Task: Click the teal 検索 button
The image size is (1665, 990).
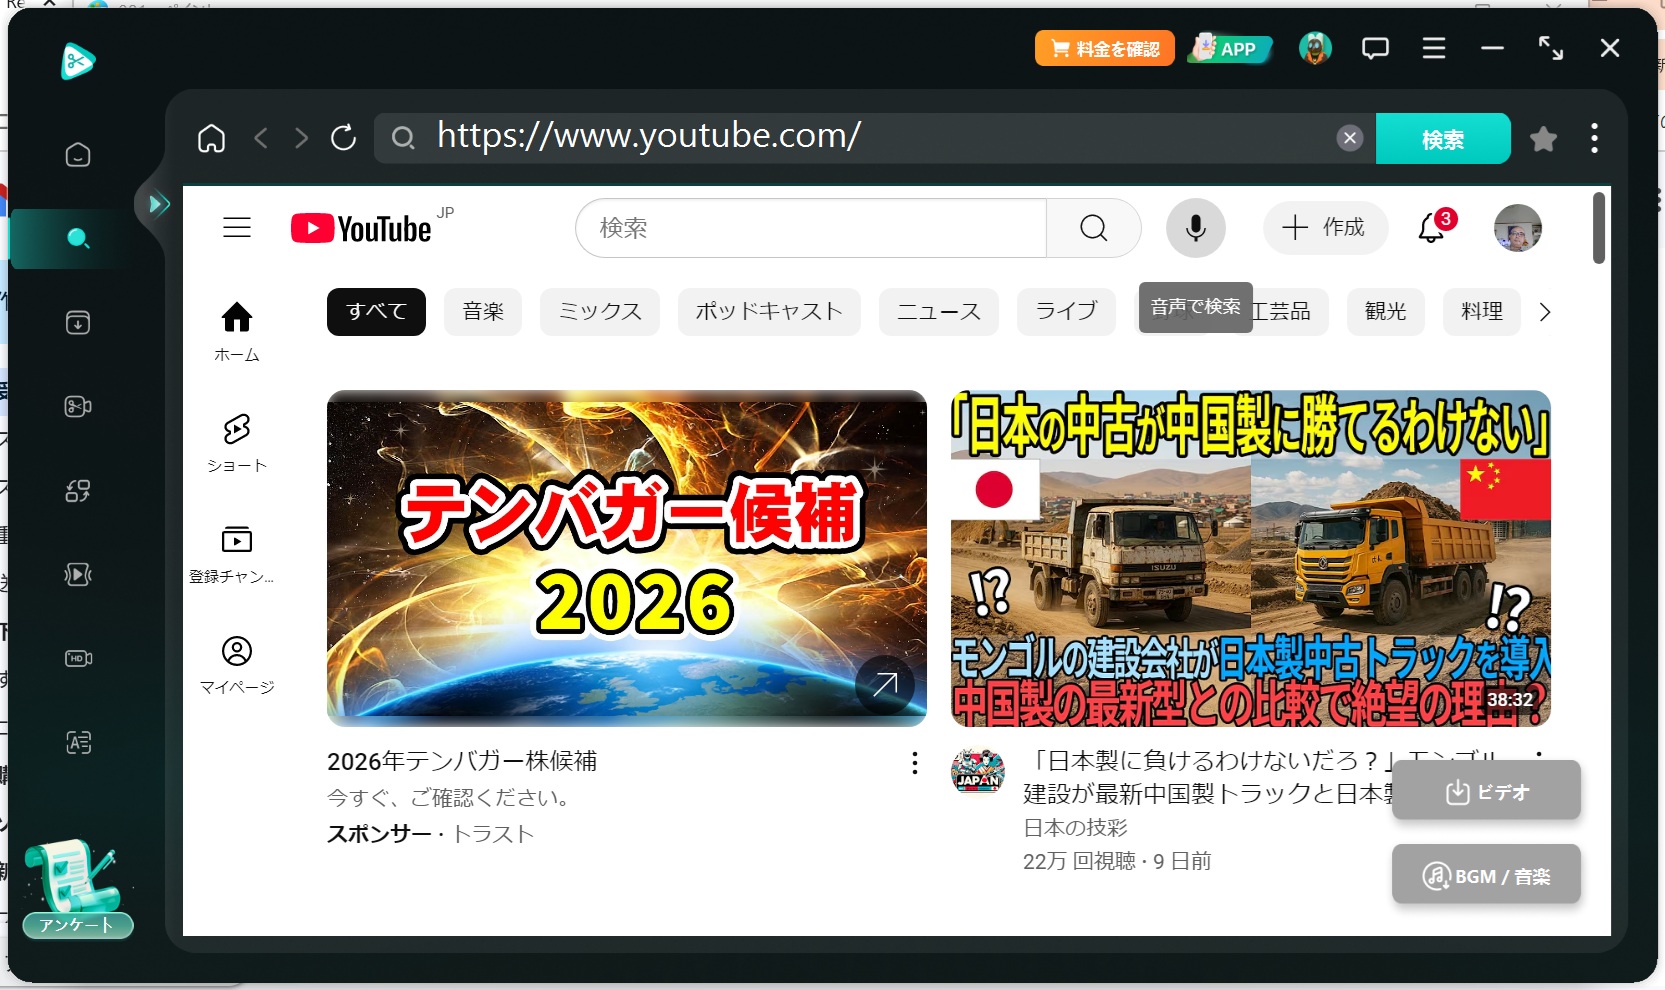Action: pyautogui.click(x=1442, y=139)
